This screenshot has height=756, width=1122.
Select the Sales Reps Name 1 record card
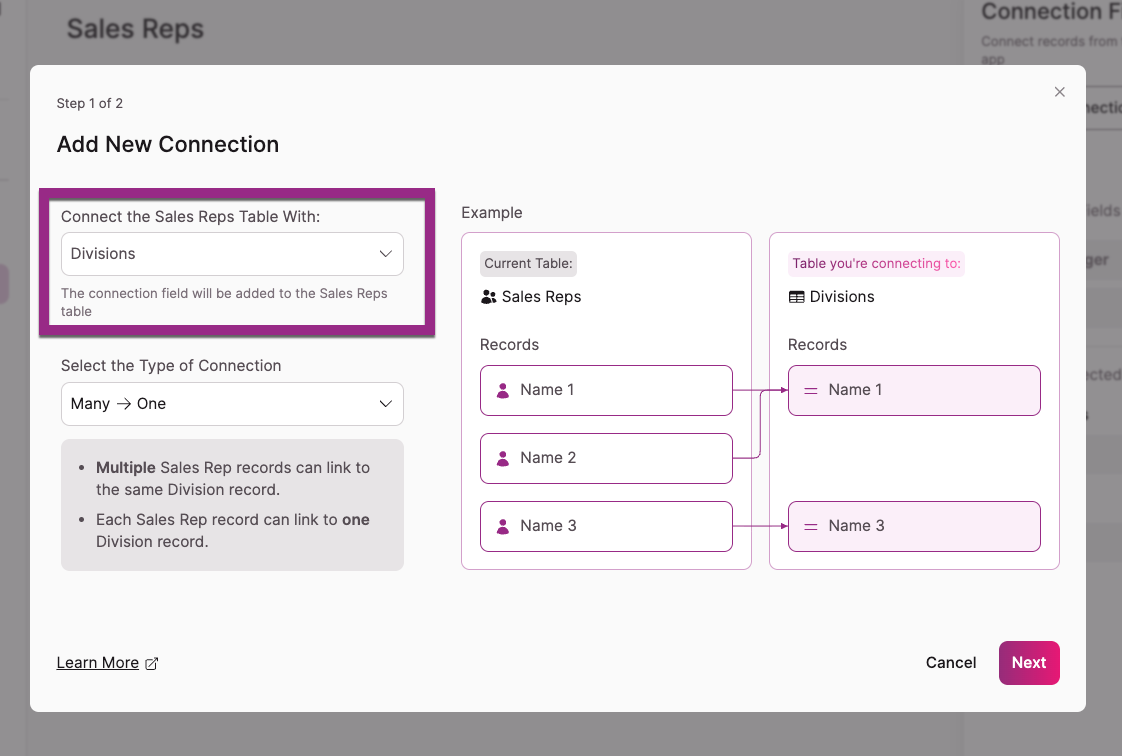tap(606, 391)
